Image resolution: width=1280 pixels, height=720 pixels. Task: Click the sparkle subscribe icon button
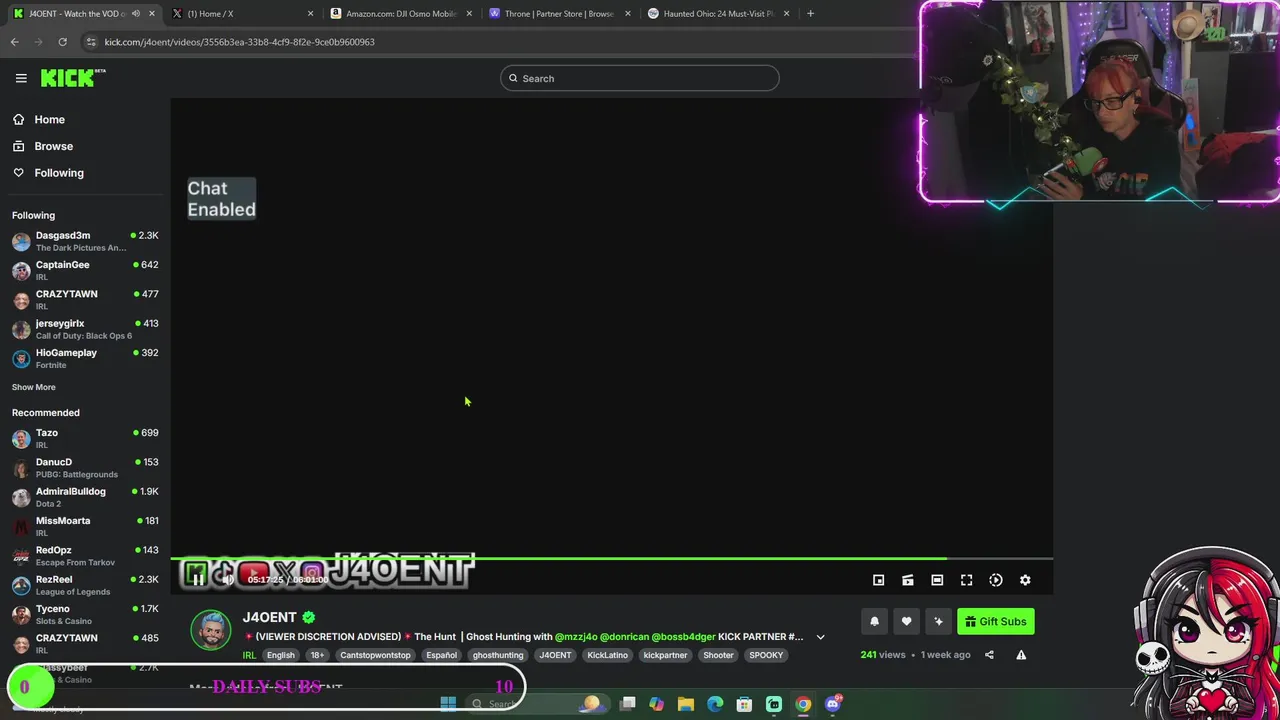point(938,622)
